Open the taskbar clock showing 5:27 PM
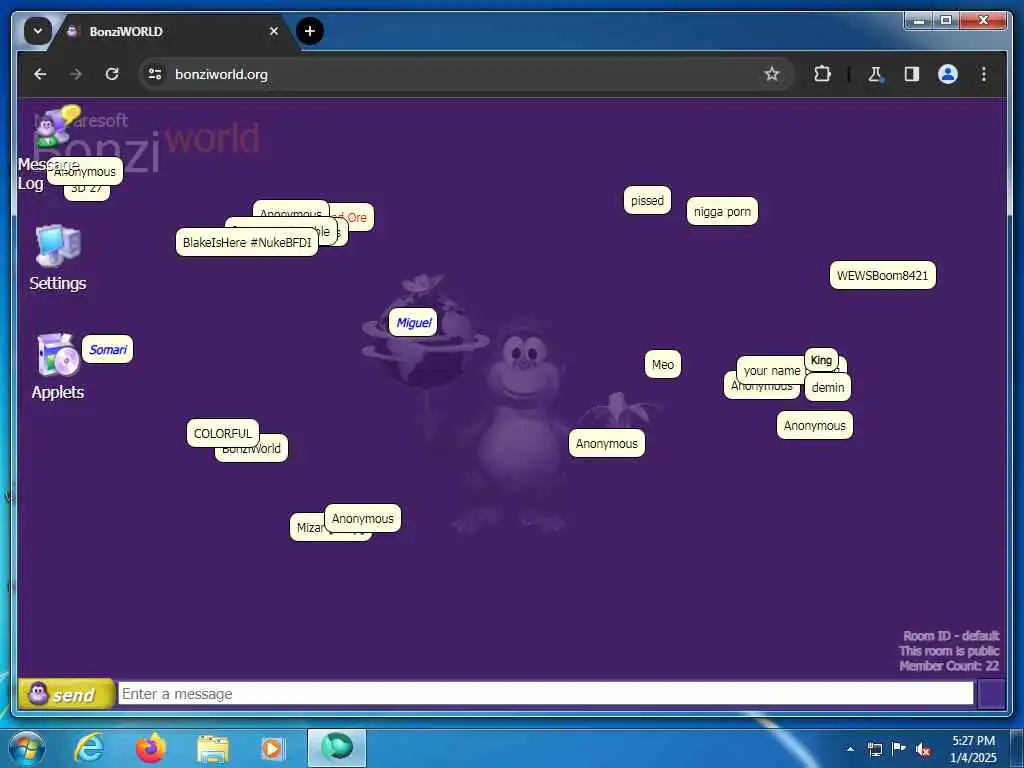Viewport: 1024px width, 768px height. click(973, 749)
